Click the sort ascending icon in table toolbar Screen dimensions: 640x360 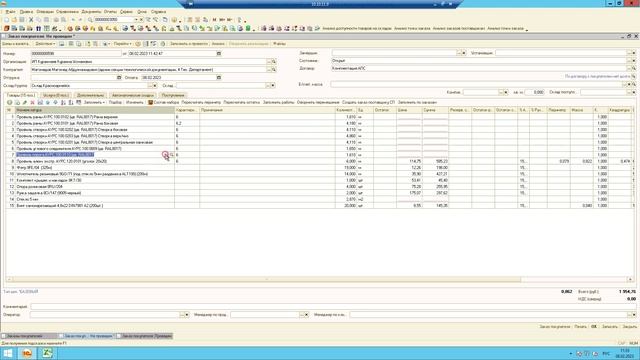tap(63, 102)
